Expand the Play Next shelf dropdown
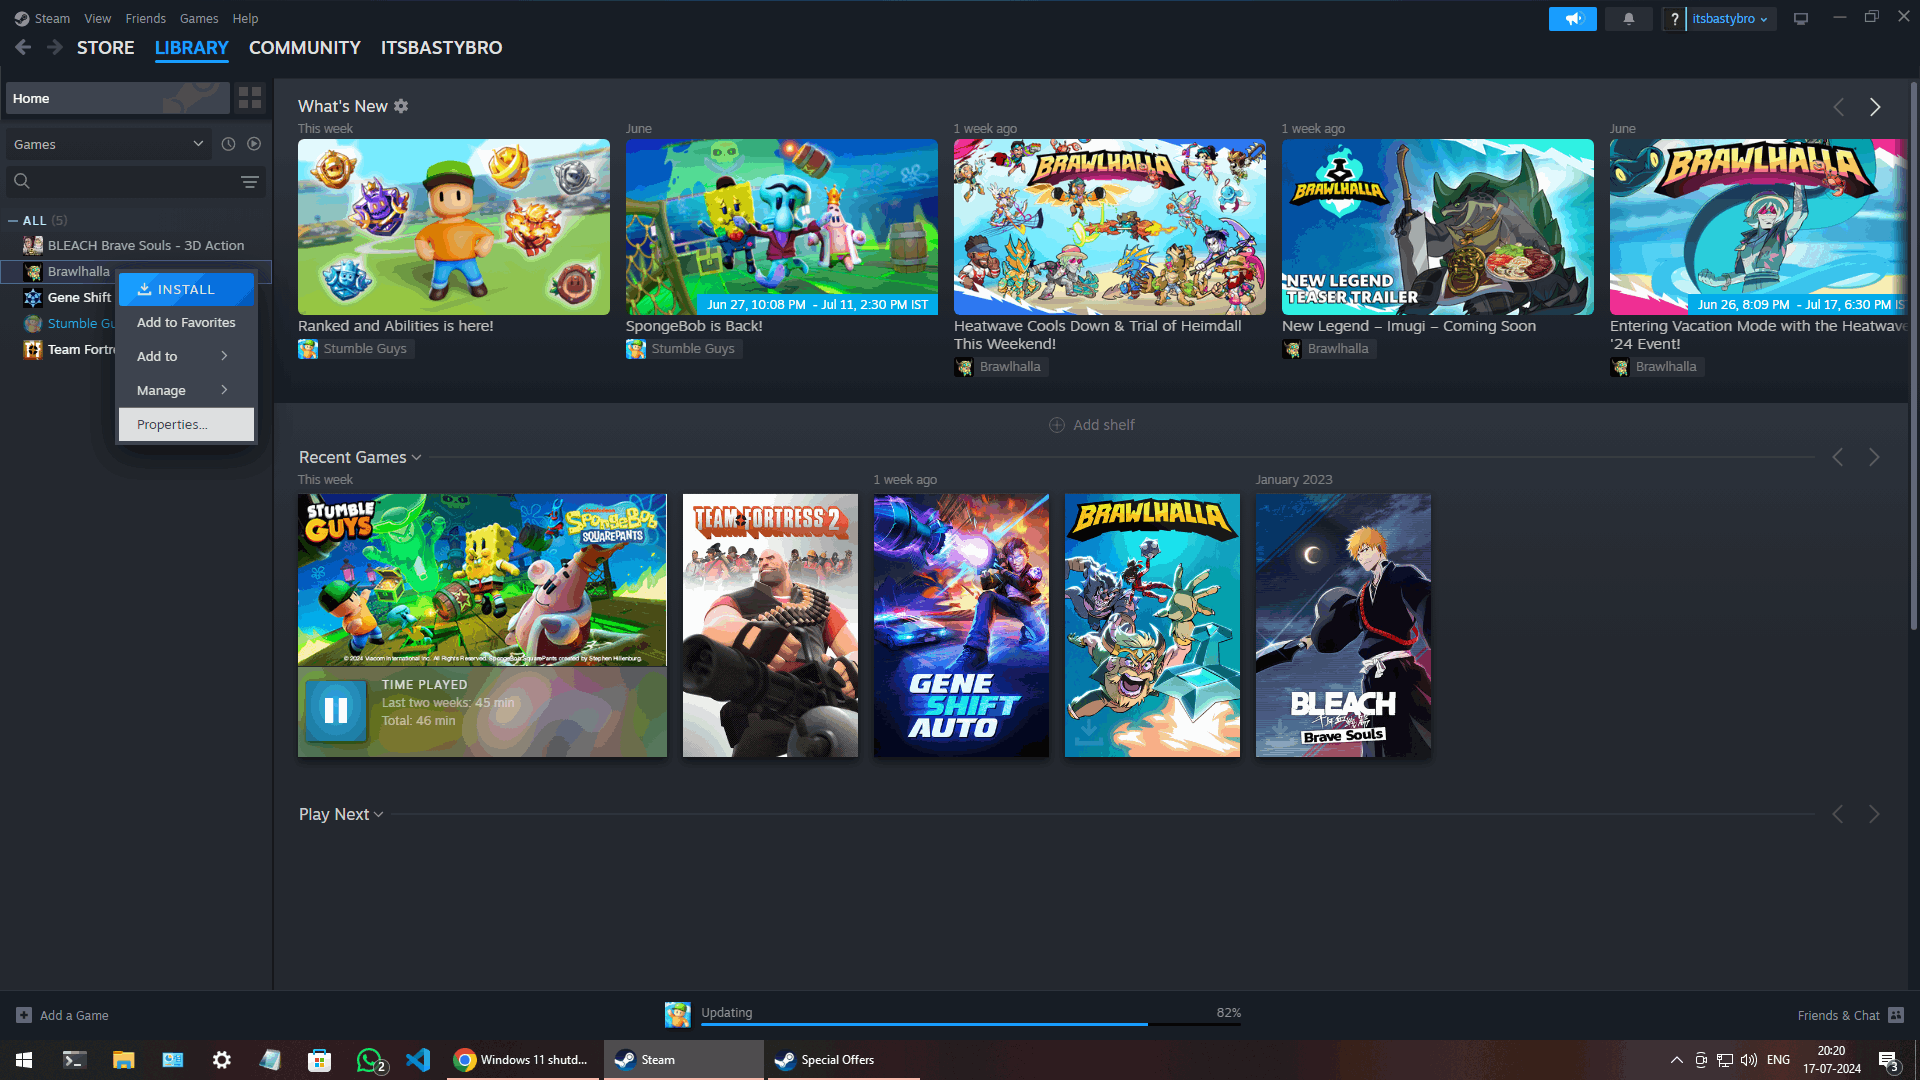This screenshot has height=1080, width=1920. (378, 815)
